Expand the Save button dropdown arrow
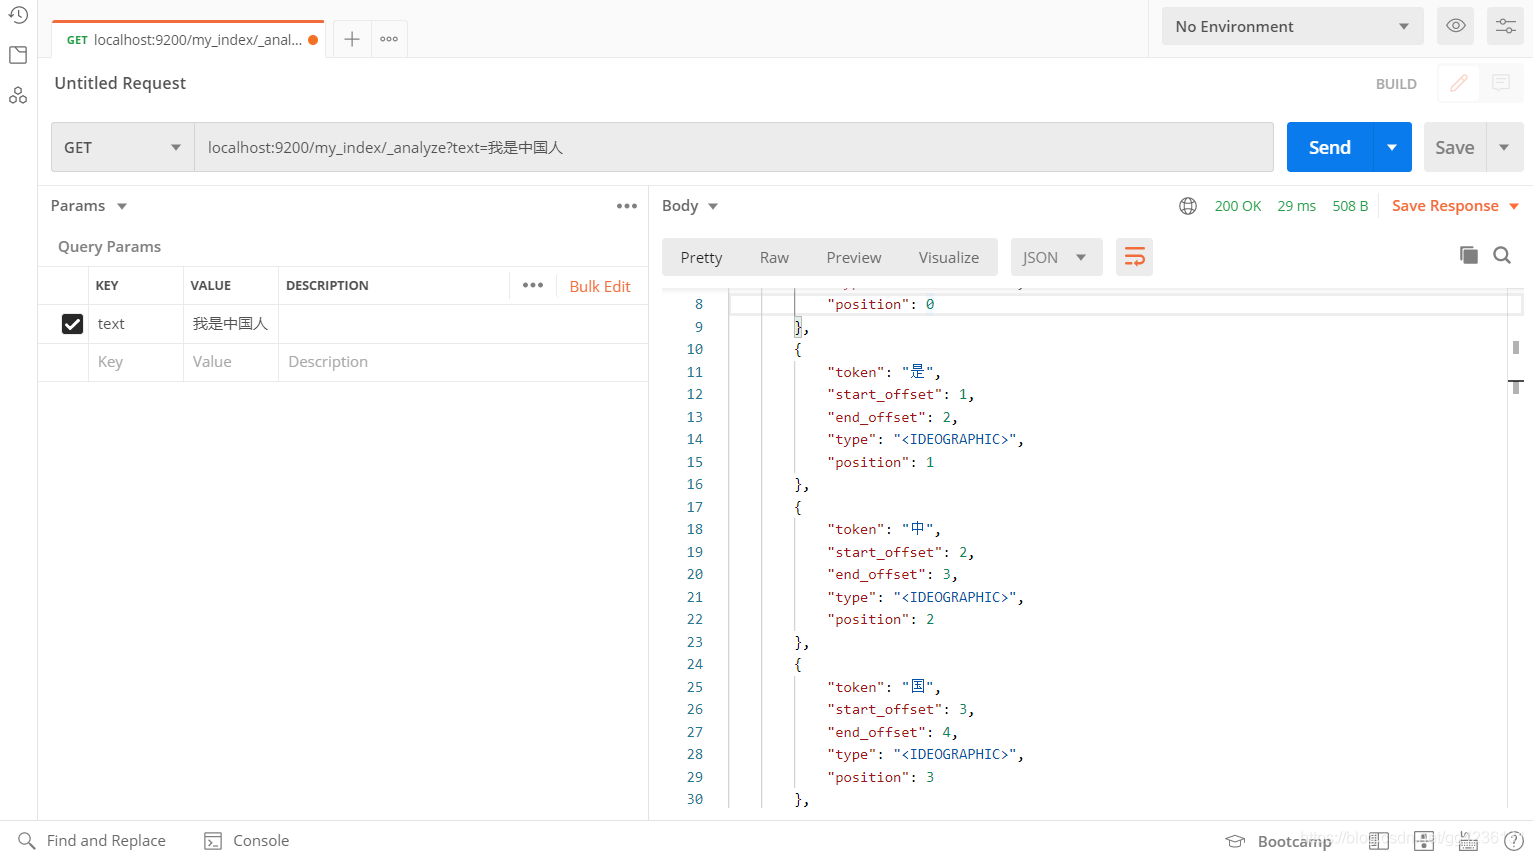 click(1504, 147)
